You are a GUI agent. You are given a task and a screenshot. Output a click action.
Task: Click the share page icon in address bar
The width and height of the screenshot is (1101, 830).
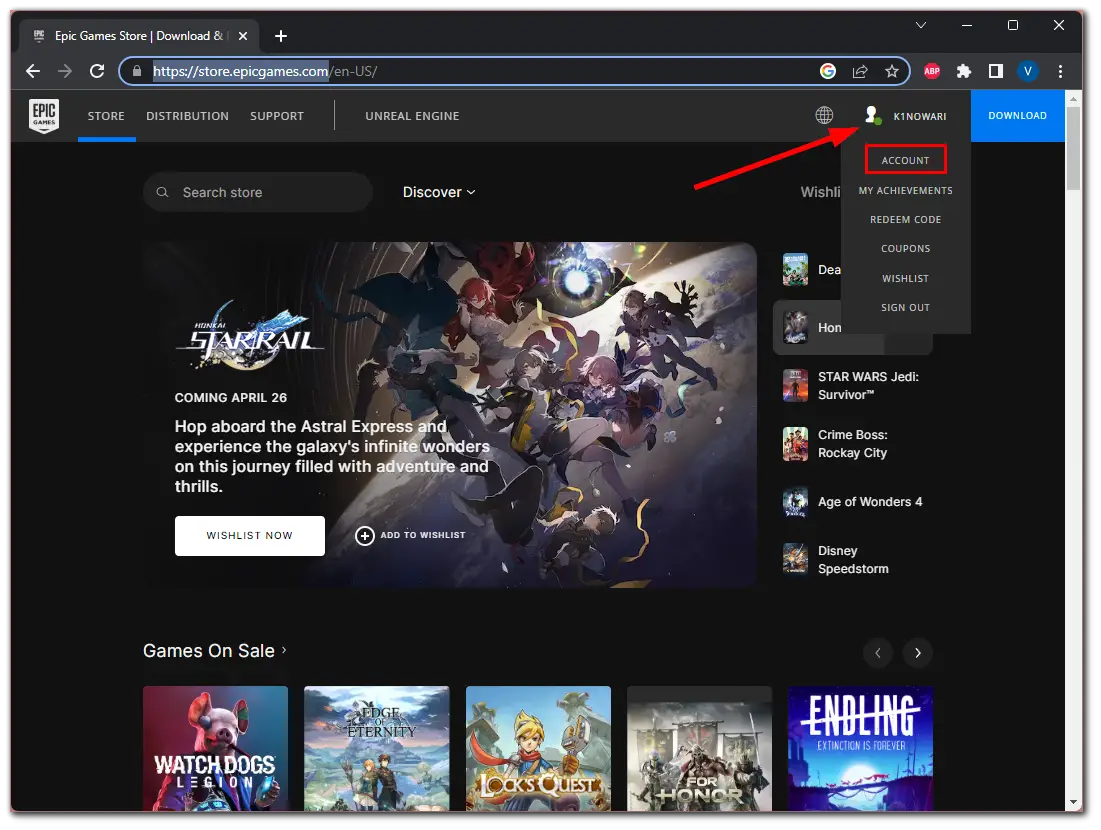[x=859, y=71]
